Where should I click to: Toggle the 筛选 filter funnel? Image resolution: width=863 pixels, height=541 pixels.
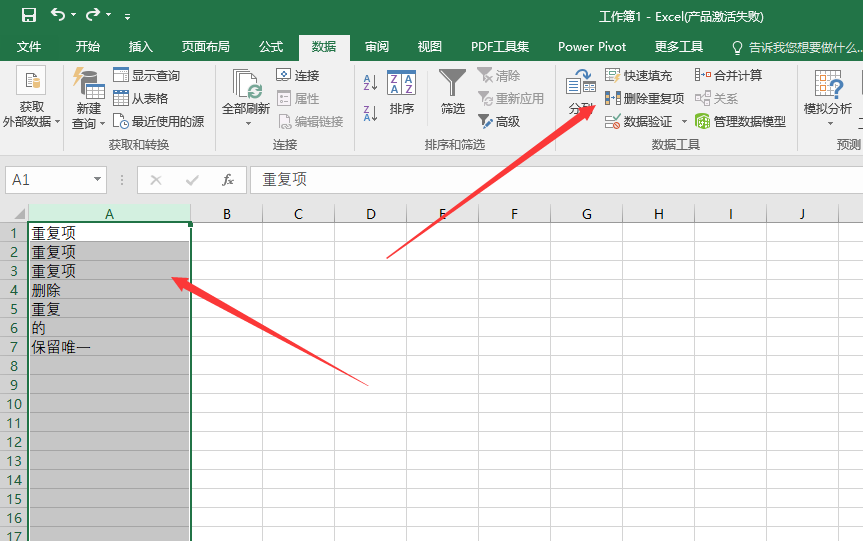tap(453, 94)
